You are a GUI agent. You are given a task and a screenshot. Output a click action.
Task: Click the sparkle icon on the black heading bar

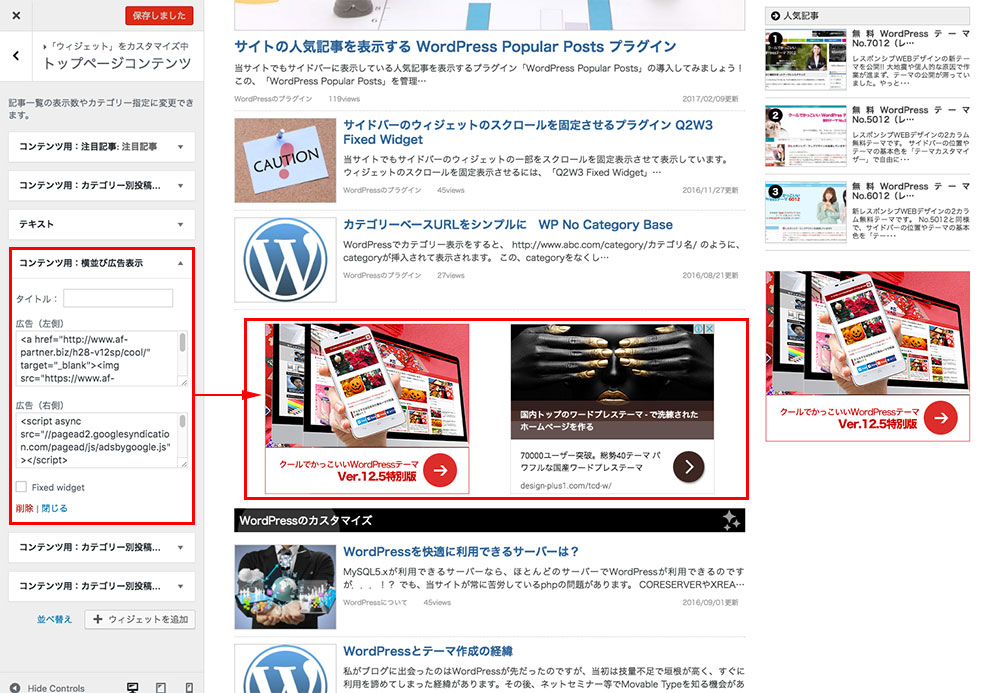pos(732,520)
